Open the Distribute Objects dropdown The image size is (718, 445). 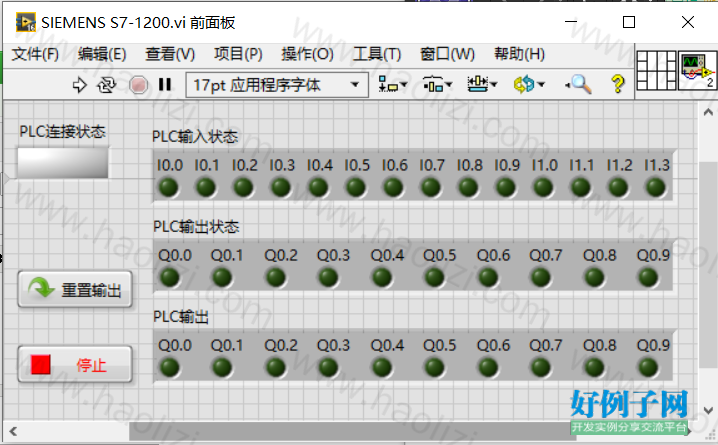pyautogui.click(x=437, y=85)
